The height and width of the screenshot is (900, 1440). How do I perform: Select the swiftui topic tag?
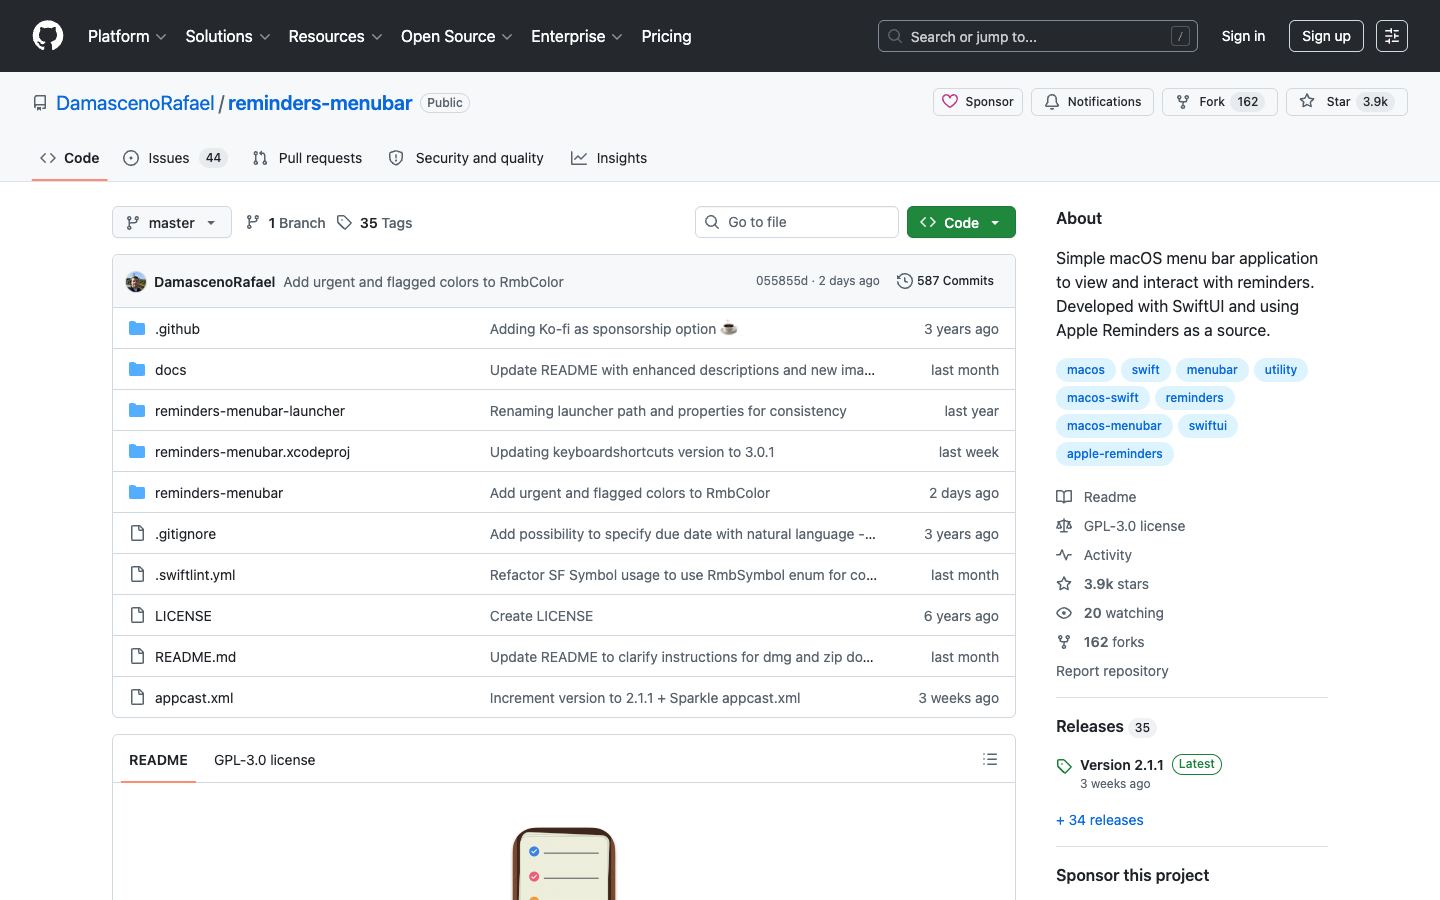point(1207,426)
